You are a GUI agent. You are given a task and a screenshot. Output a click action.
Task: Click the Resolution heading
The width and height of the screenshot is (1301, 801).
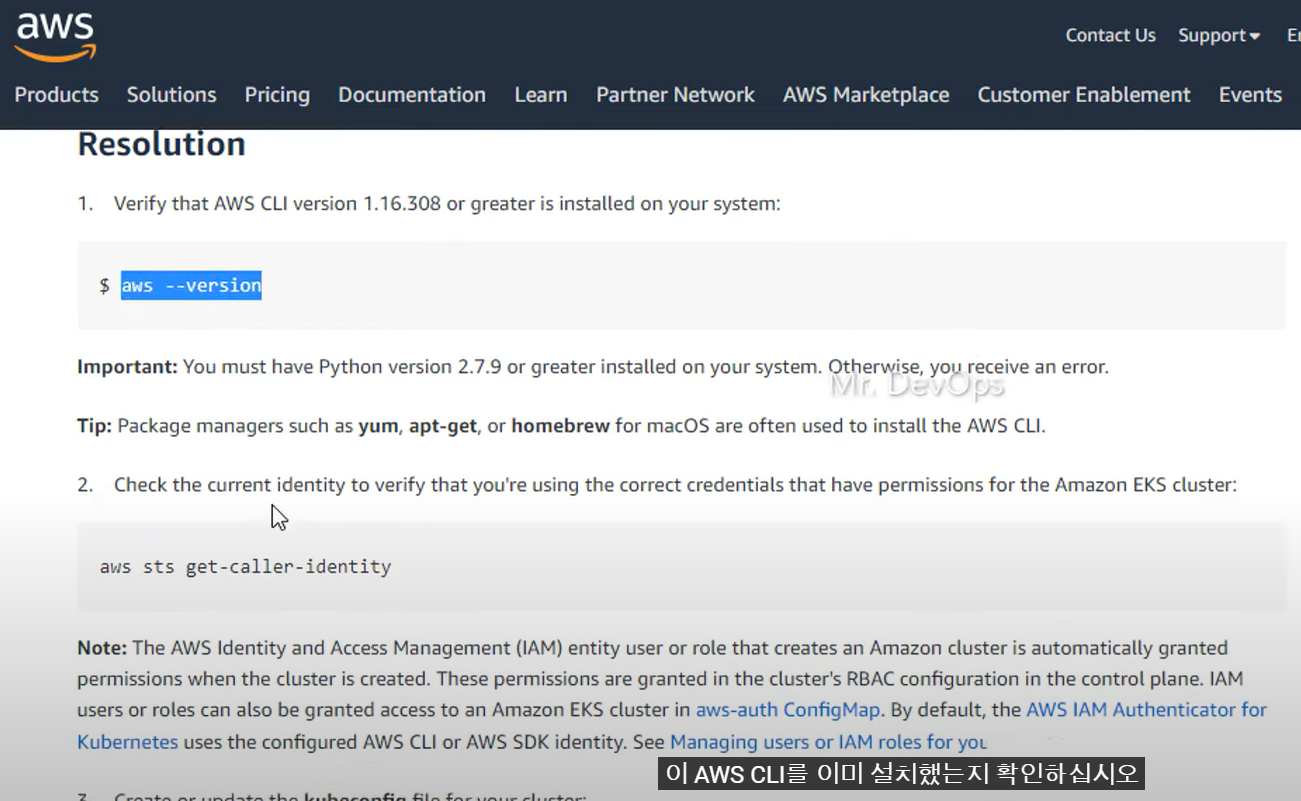(161, 144)
